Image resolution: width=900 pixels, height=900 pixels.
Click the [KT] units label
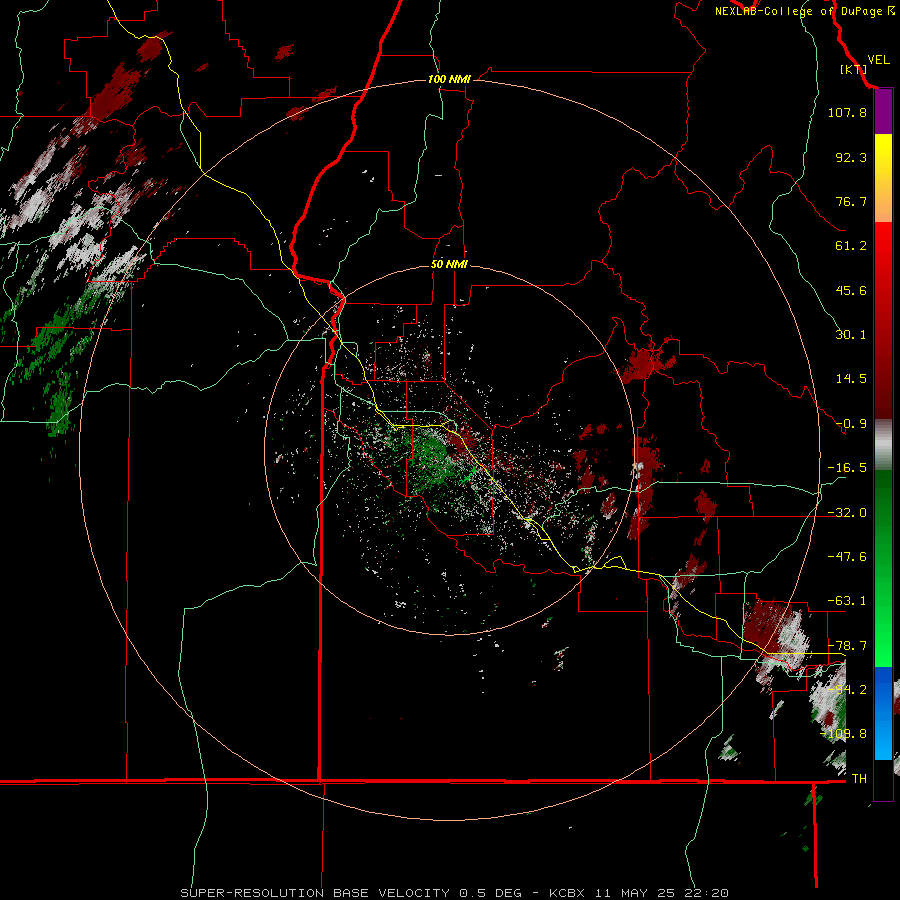(853, 69)
